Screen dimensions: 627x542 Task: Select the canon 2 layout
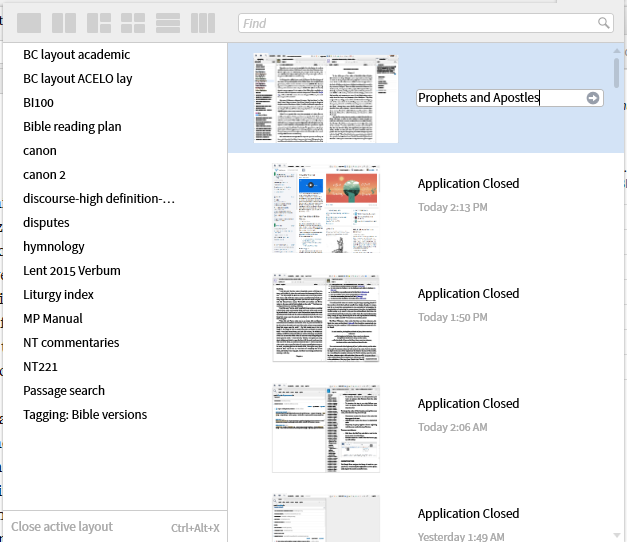coord(44,175)
